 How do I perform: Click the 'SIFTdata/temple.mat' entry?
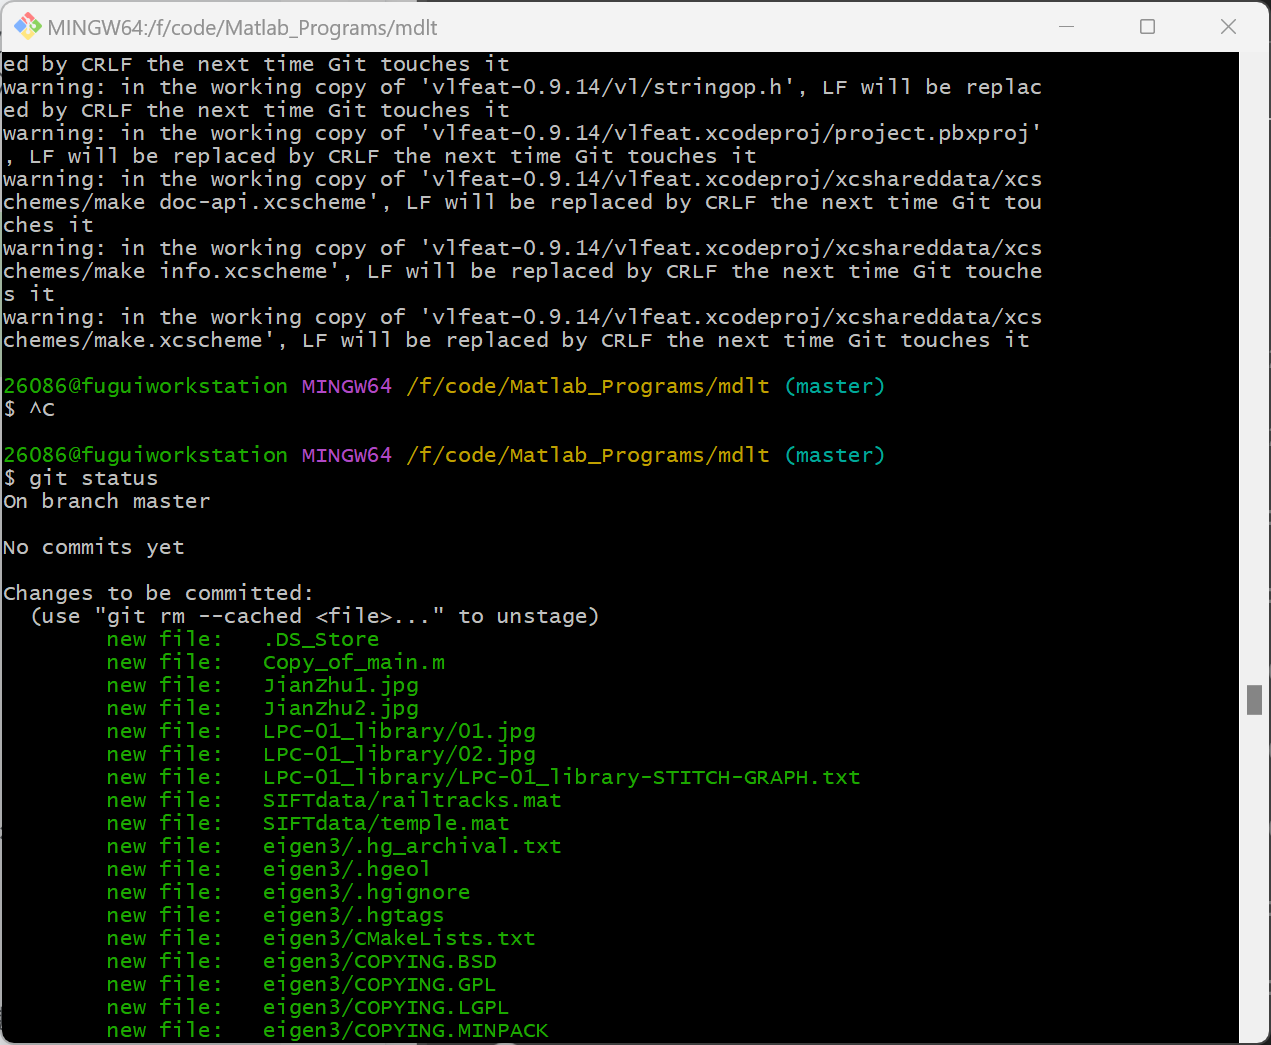(386, 823)
